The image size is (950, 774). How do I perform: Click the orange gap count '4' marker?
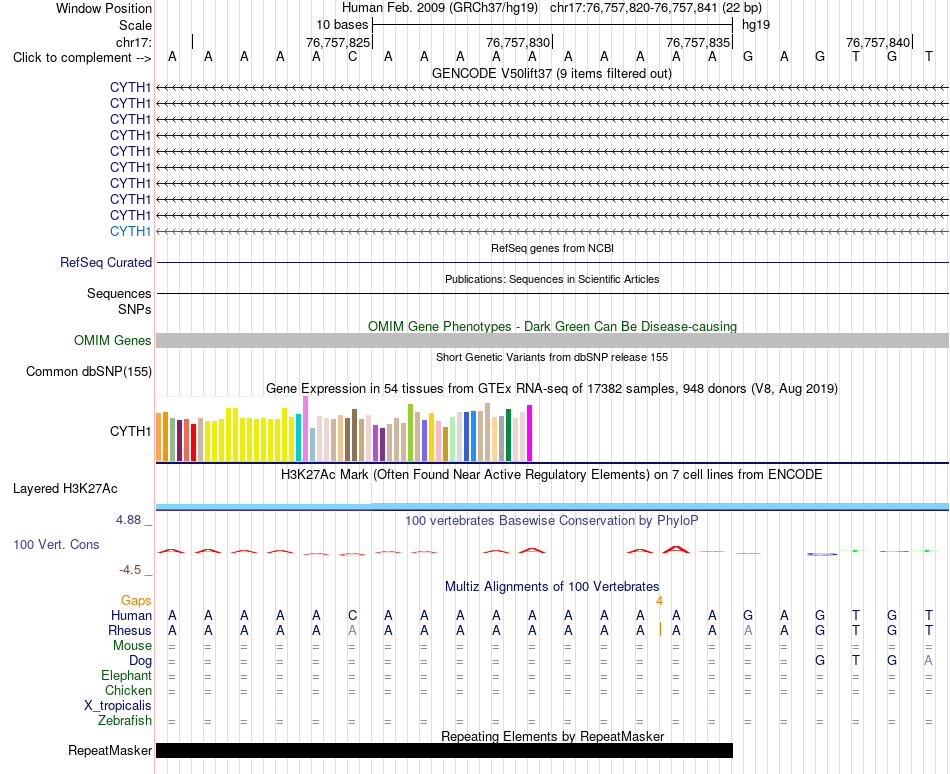[659, 601]
